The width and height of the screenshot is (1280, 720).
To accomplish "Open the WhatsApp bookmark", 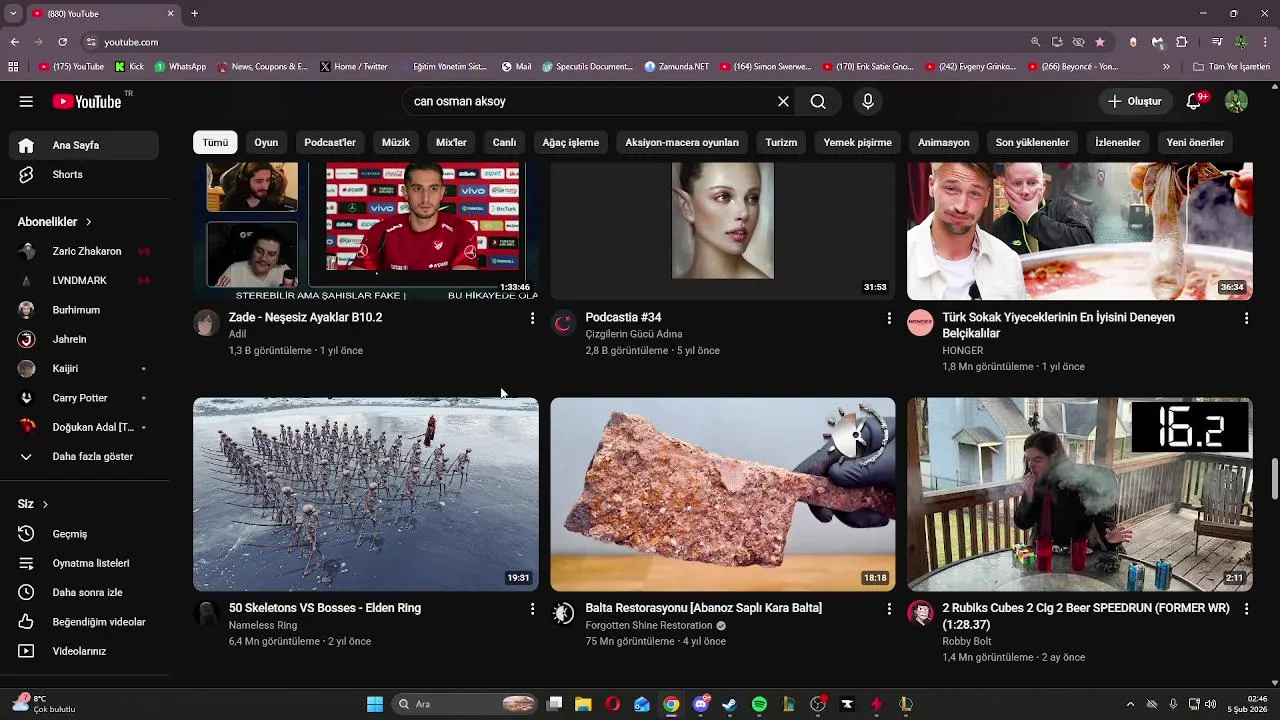I will [180, 67].
